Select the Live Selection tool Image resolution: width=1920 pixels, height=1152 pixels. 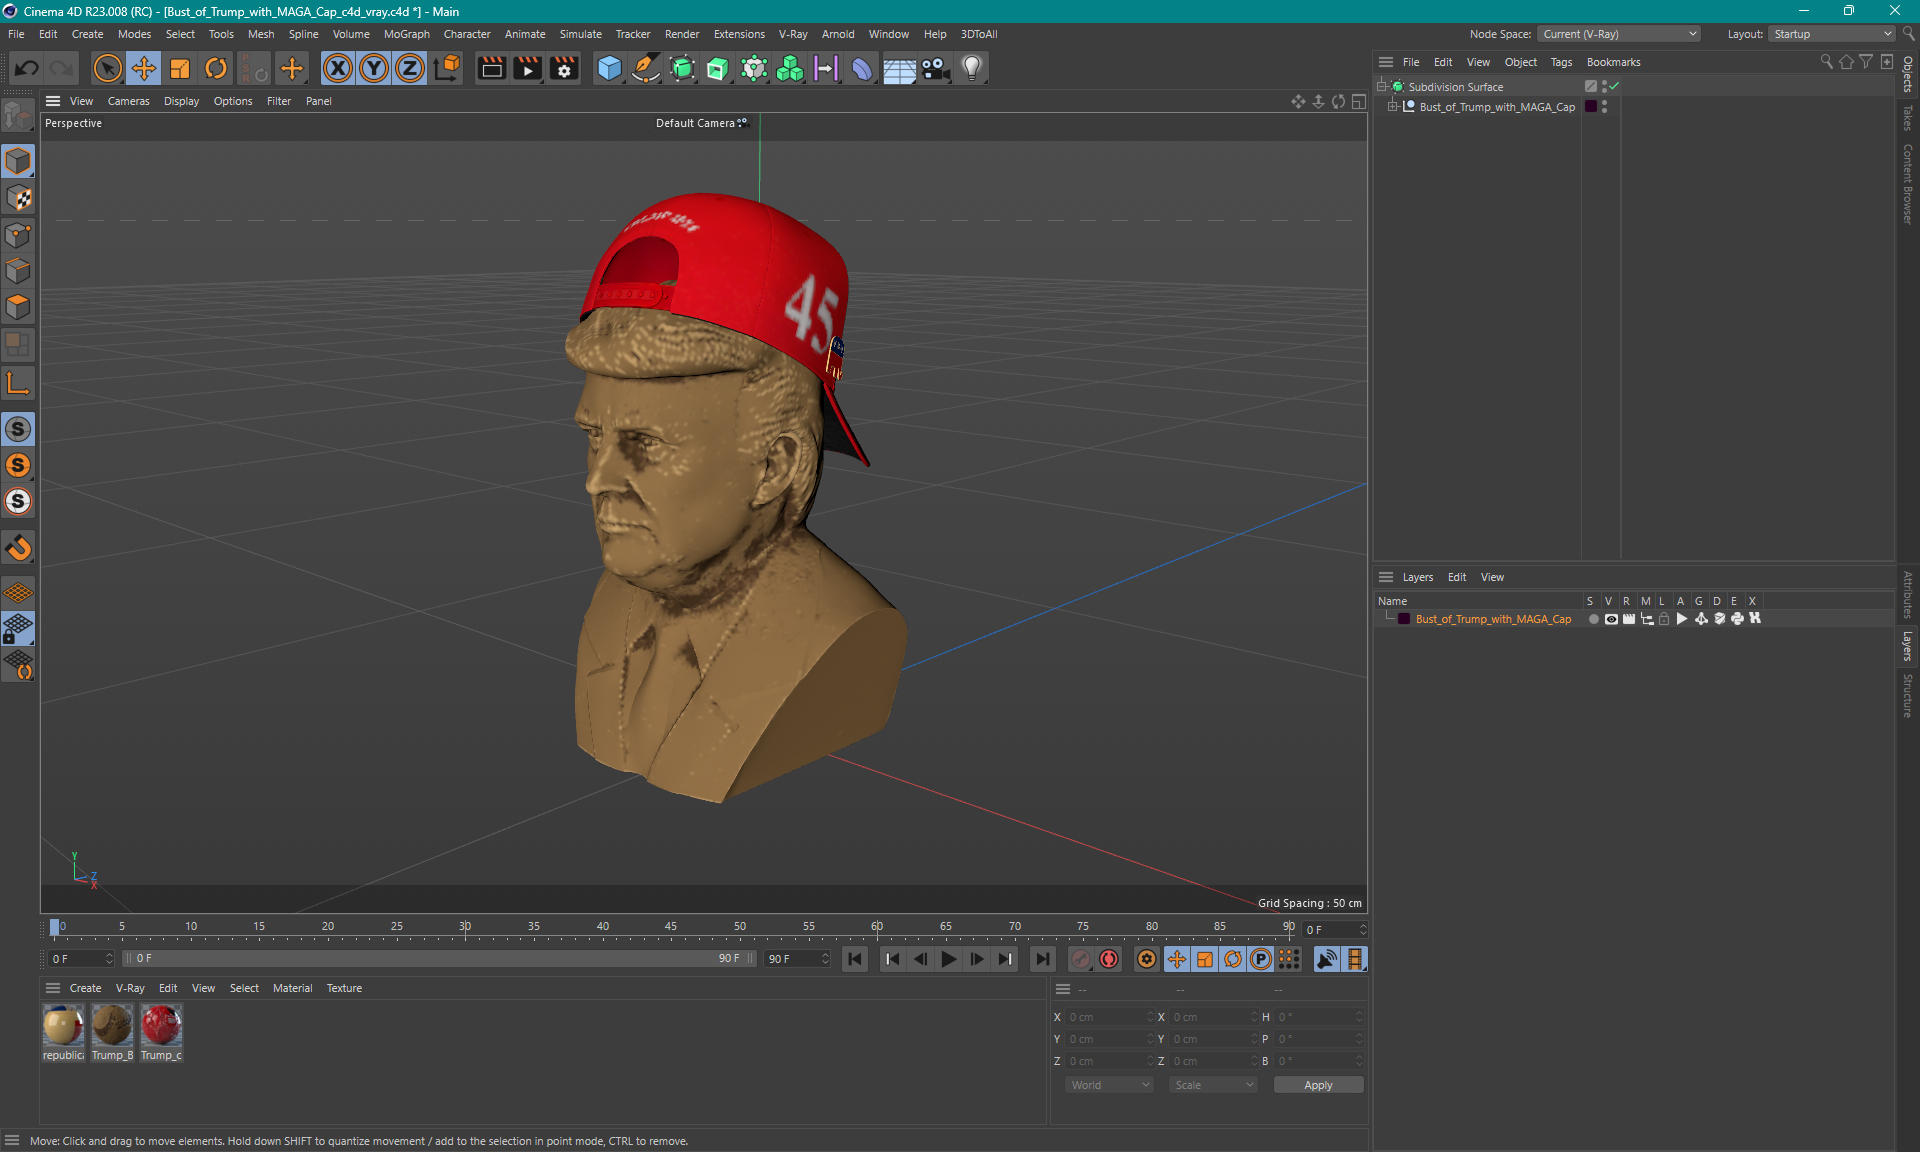(107, 68)
